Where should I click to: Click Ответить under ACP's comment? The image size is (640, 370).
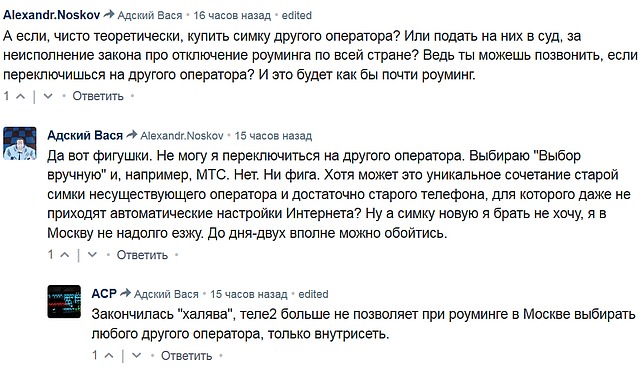click(x=187, y=356)
